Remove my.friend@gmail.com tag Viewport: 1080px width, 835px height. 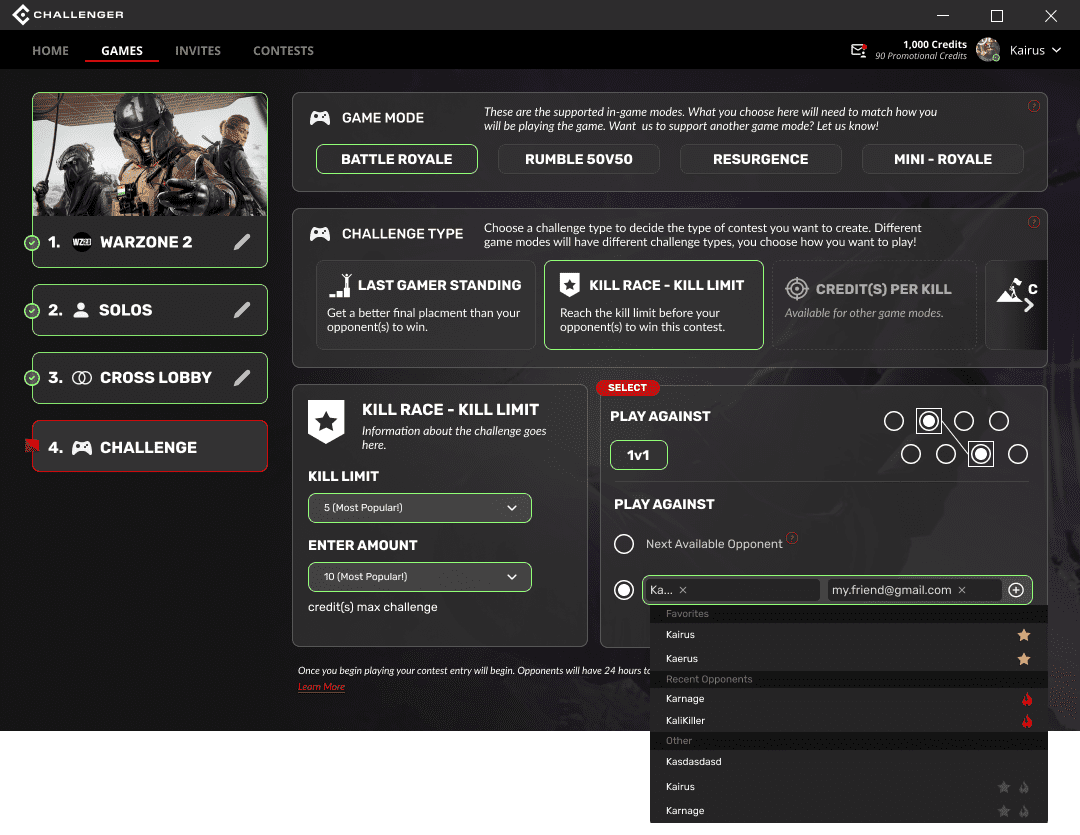click(x=962, y=590)
